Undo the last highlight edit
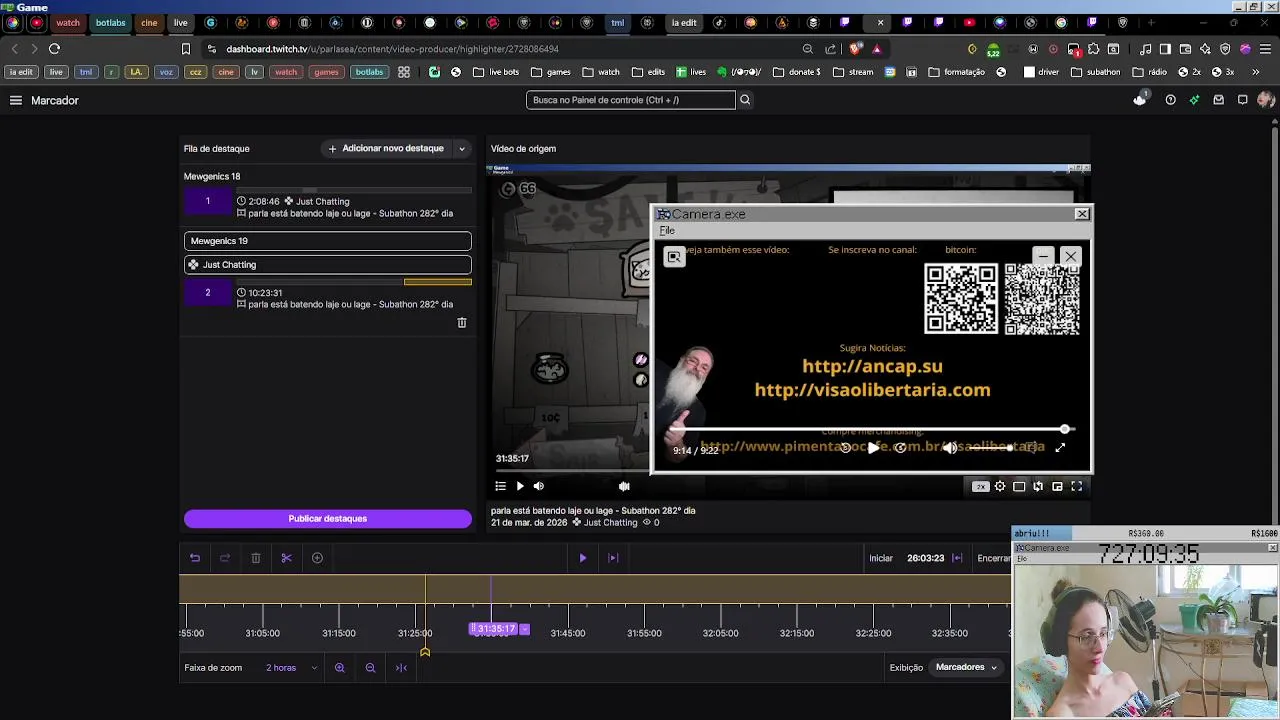This screenshot has width=1280, height=720. pos(195,558)
